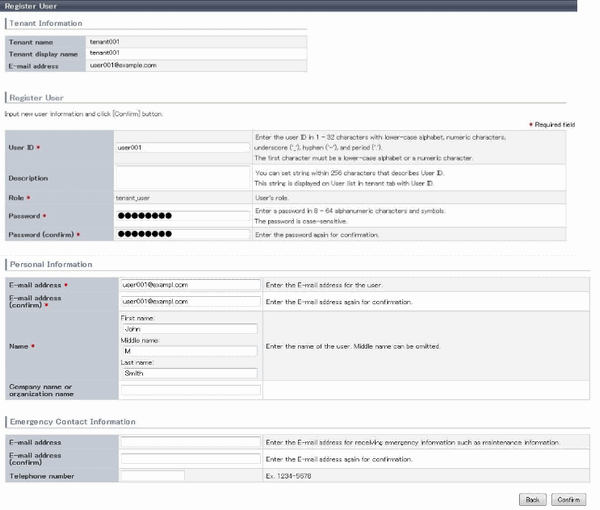This screenshot has height=510, width=600.
Task: Click the Tenant Information section heading
Action: point(45,23)
